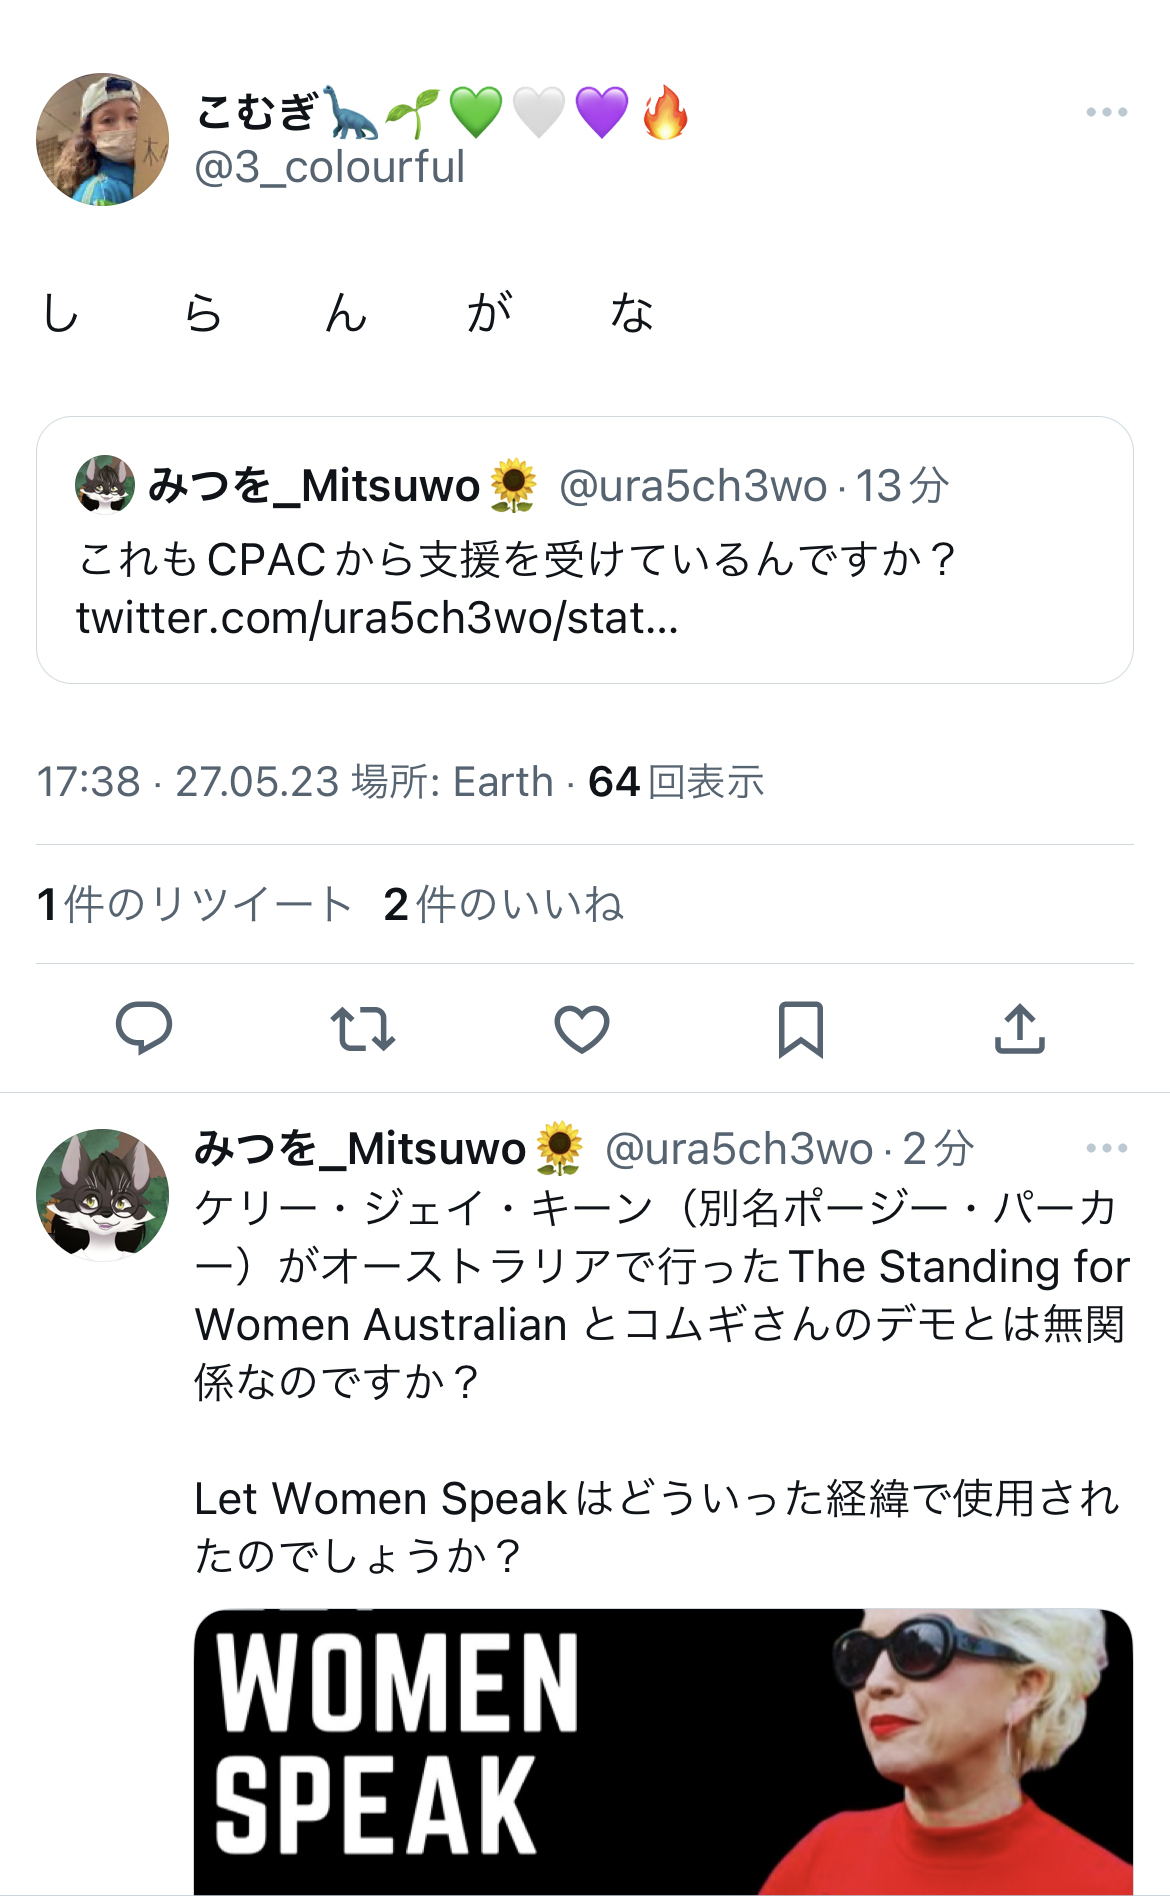
Task: Open the 64 回表示 view count
Action: click(676, 782)
